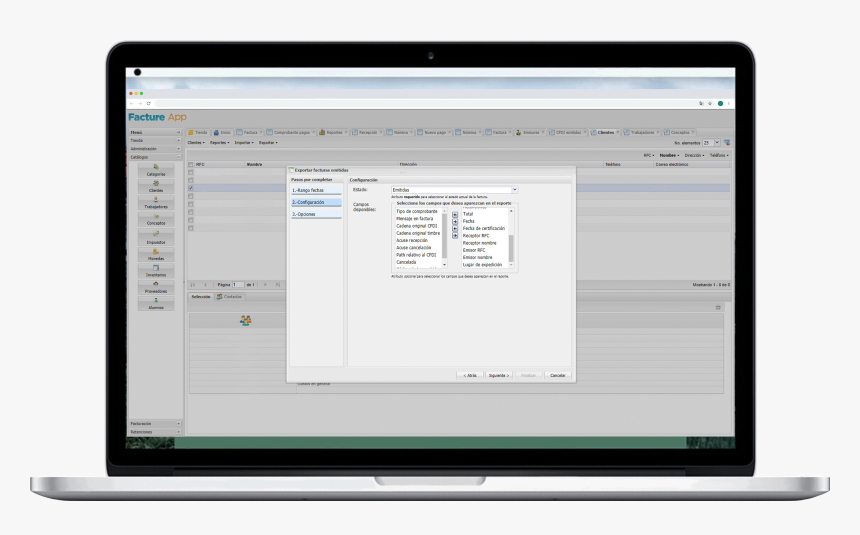Go to step 1.-Rango fechas

click(x=316, y=190)
